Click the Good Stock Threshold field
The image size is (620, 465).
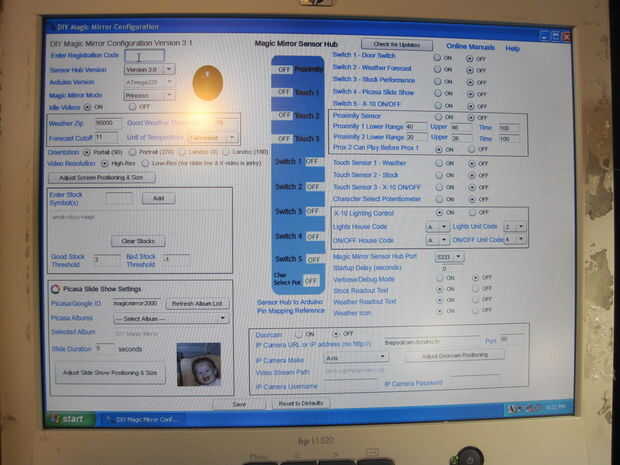tap(107, 260)
